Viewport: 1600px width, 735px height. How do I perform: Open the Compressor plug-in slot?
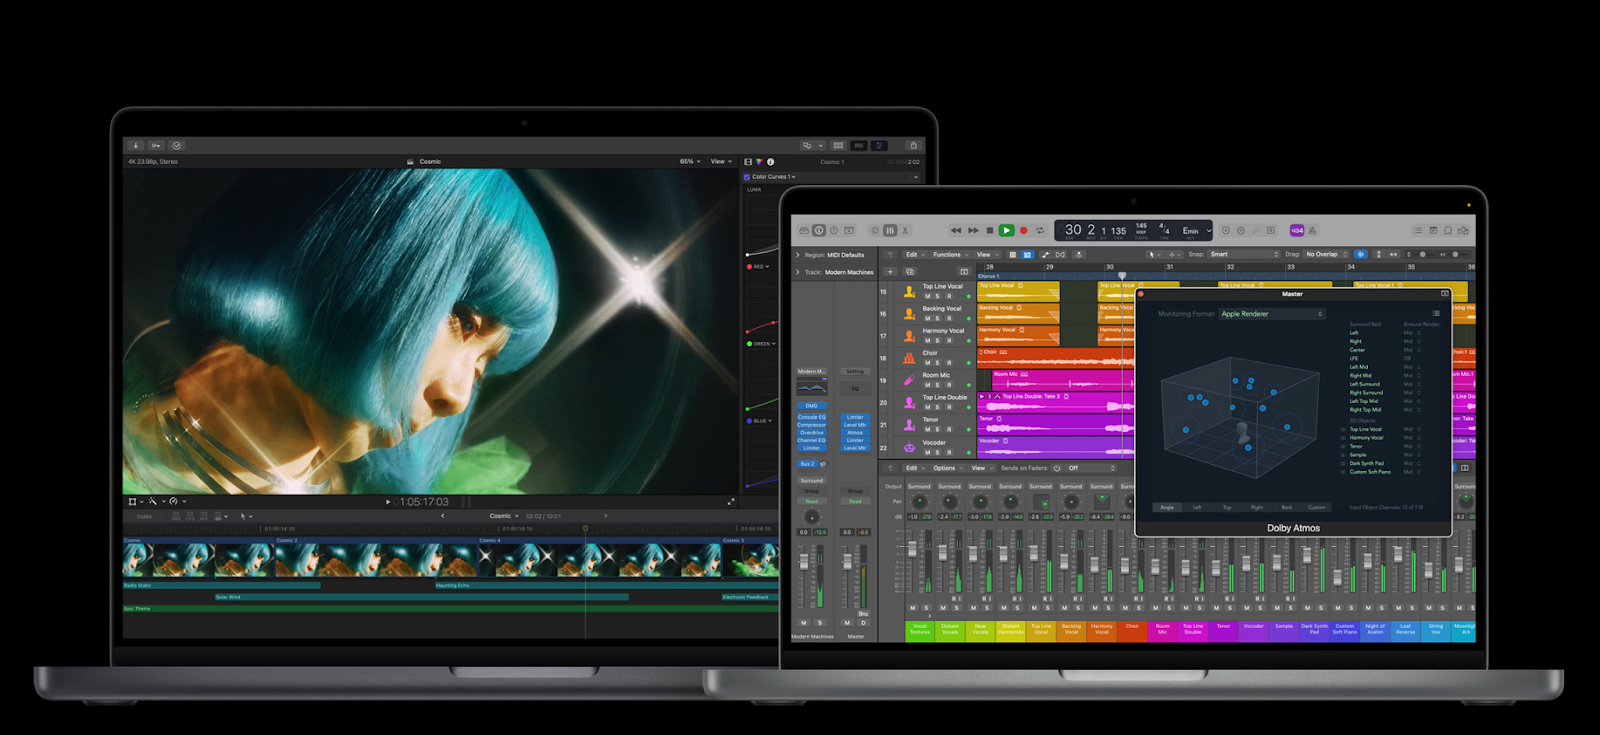811,425
